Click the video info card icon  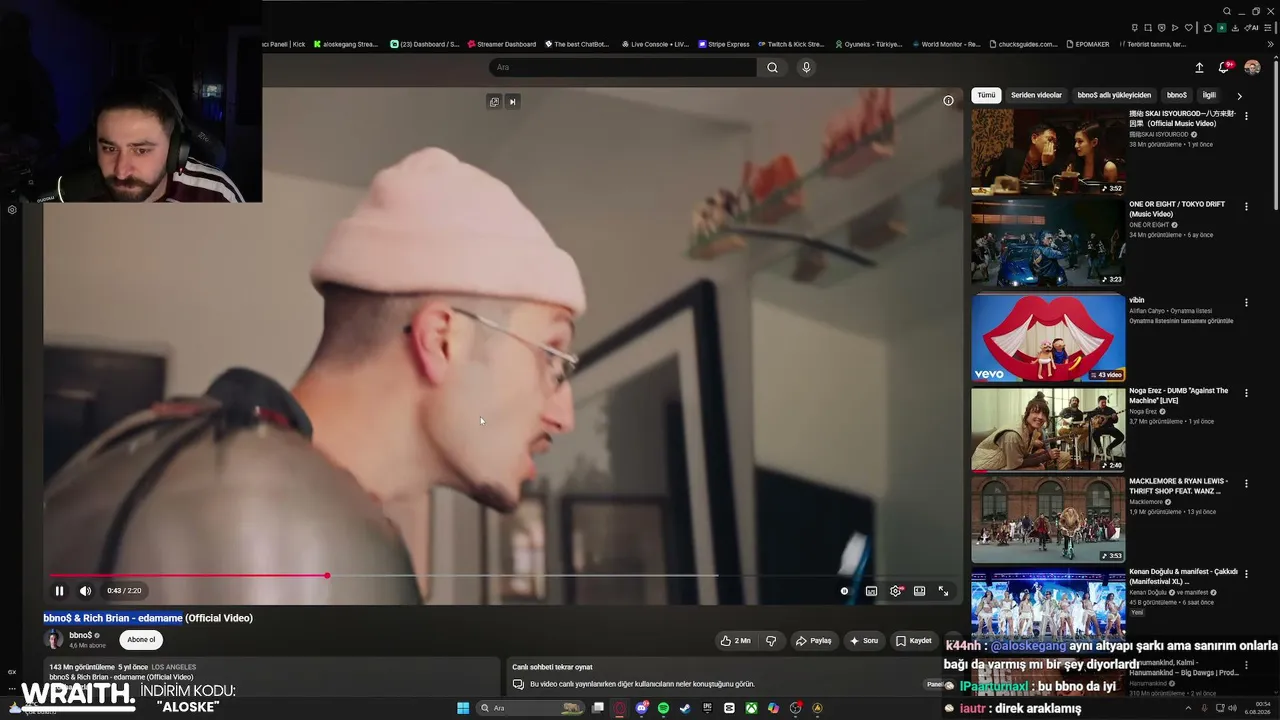tap(948, 100)
